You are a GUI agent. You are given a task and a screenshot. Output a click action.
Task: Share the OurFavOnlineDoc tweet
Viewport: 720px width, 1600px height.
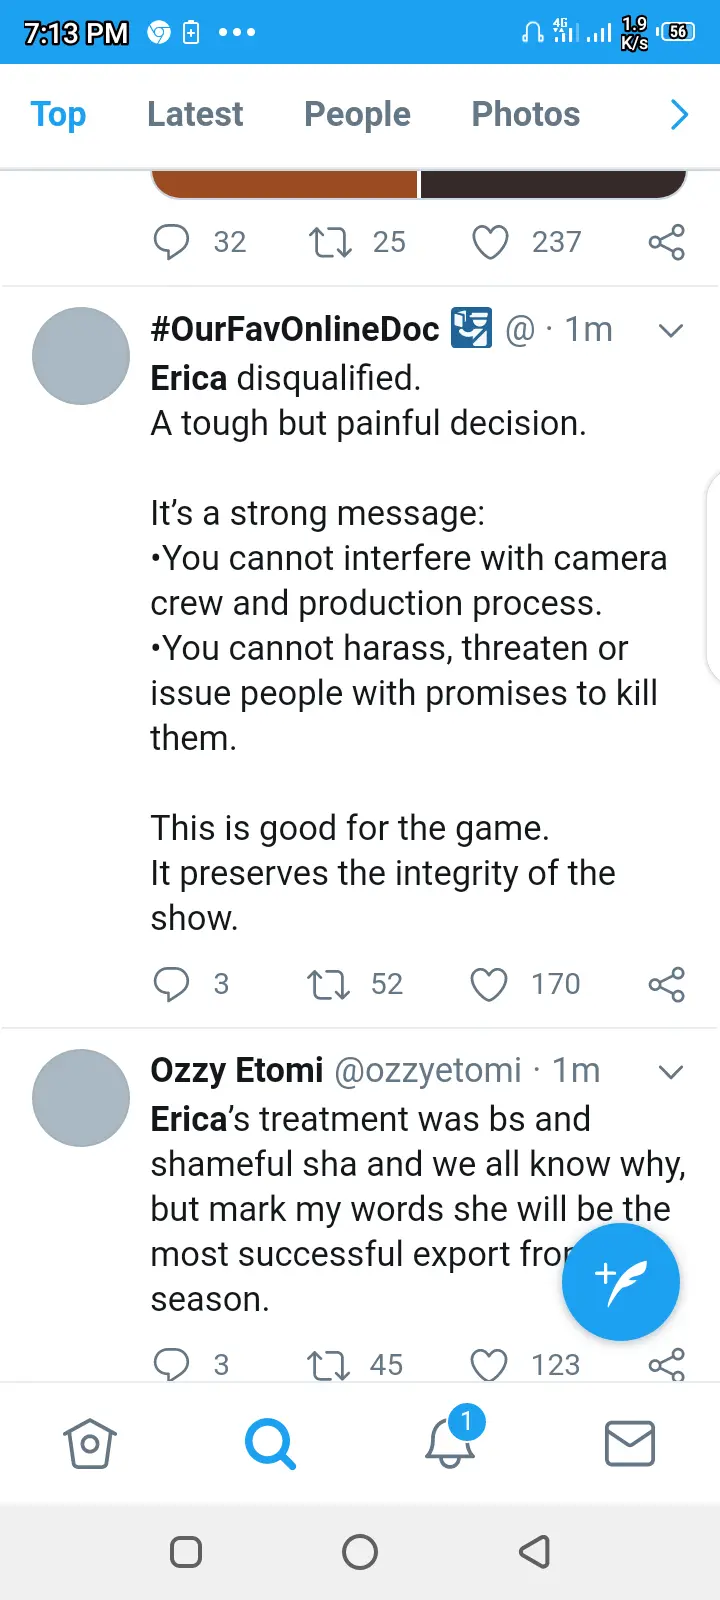[x=666, y=984]
